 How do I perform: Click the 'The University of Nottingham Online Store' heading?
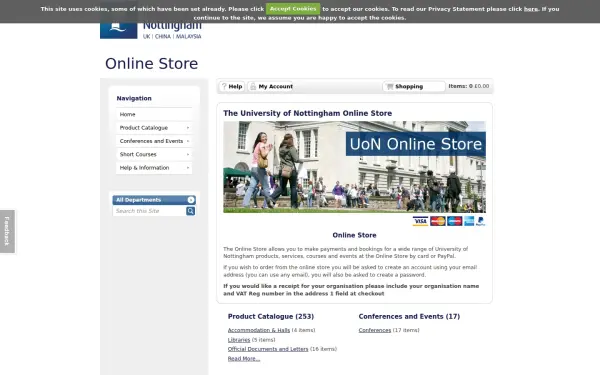click(308, 113)
